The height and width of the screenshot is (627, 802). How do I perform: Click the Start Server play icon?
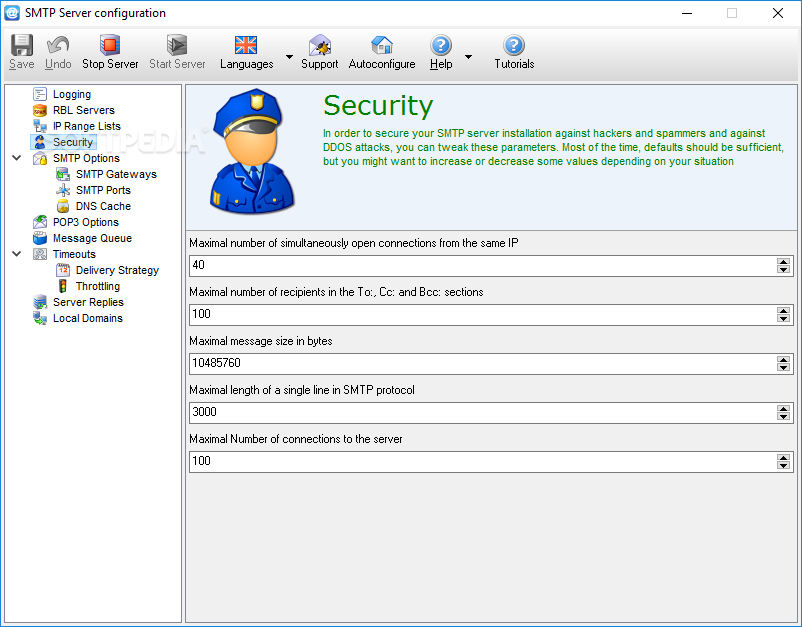[177, 45]
